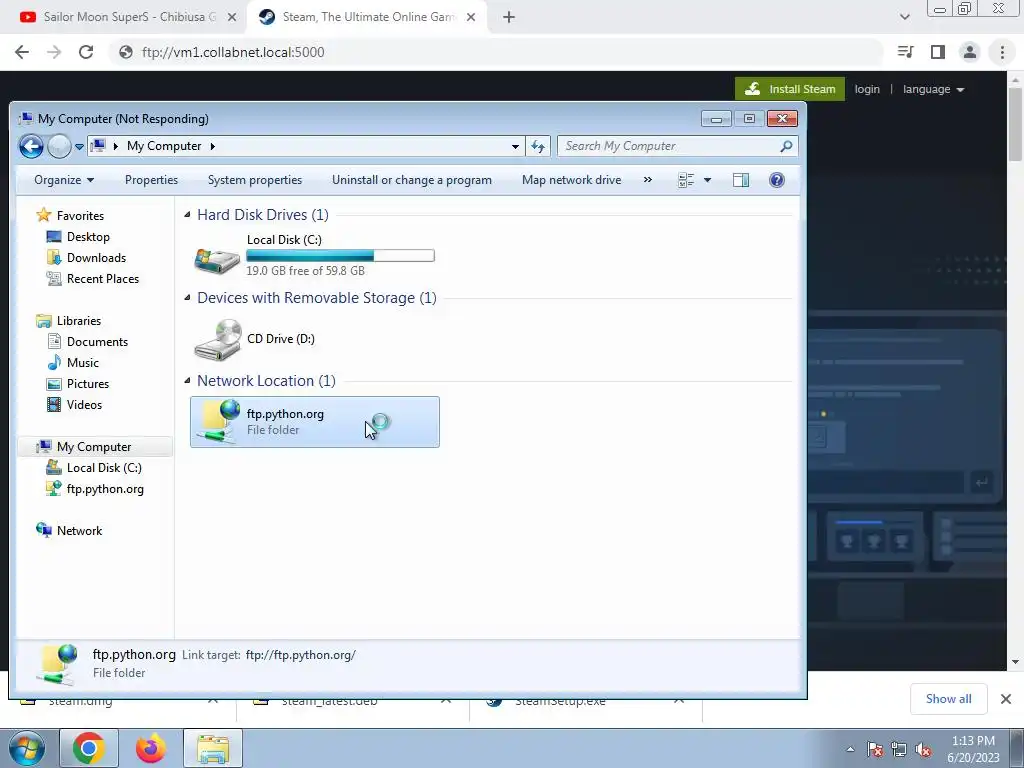
Task: Click the Explorer Help icon
Action: click(x=776, y=180)
